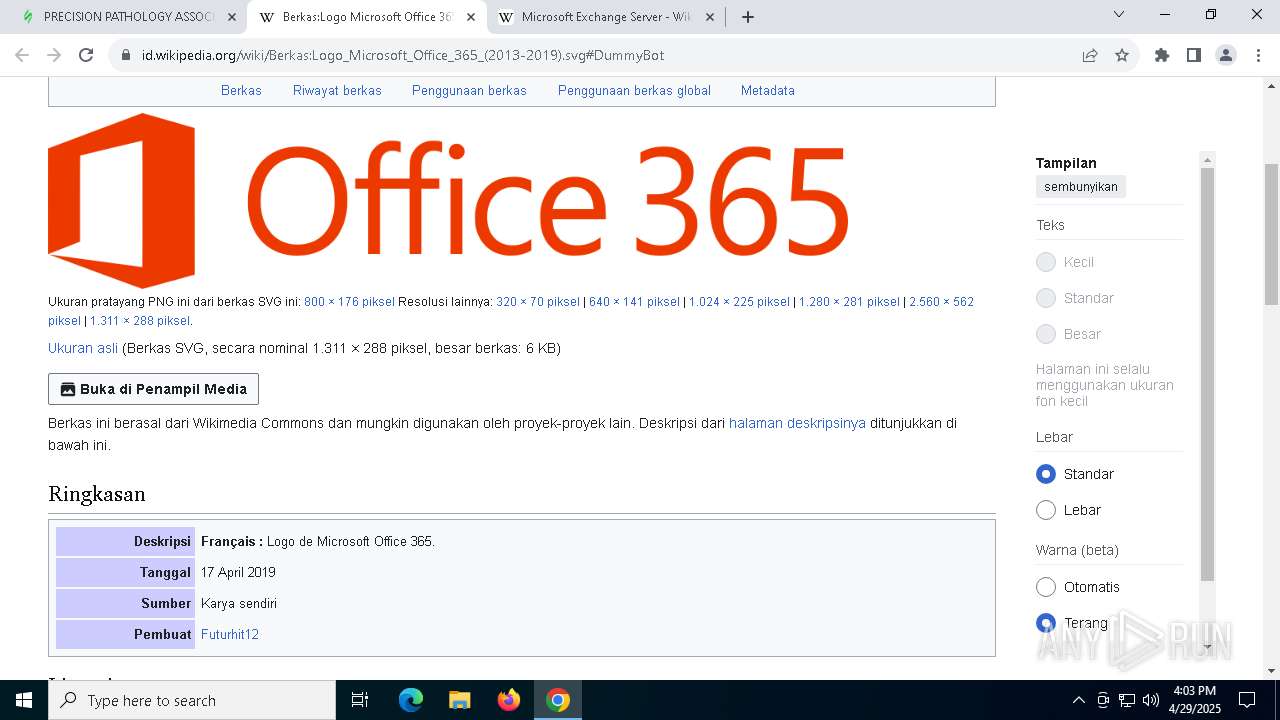Click the sidebar panel scroll-up arrow
The image size is (1280, 720).
(1207, 160)
